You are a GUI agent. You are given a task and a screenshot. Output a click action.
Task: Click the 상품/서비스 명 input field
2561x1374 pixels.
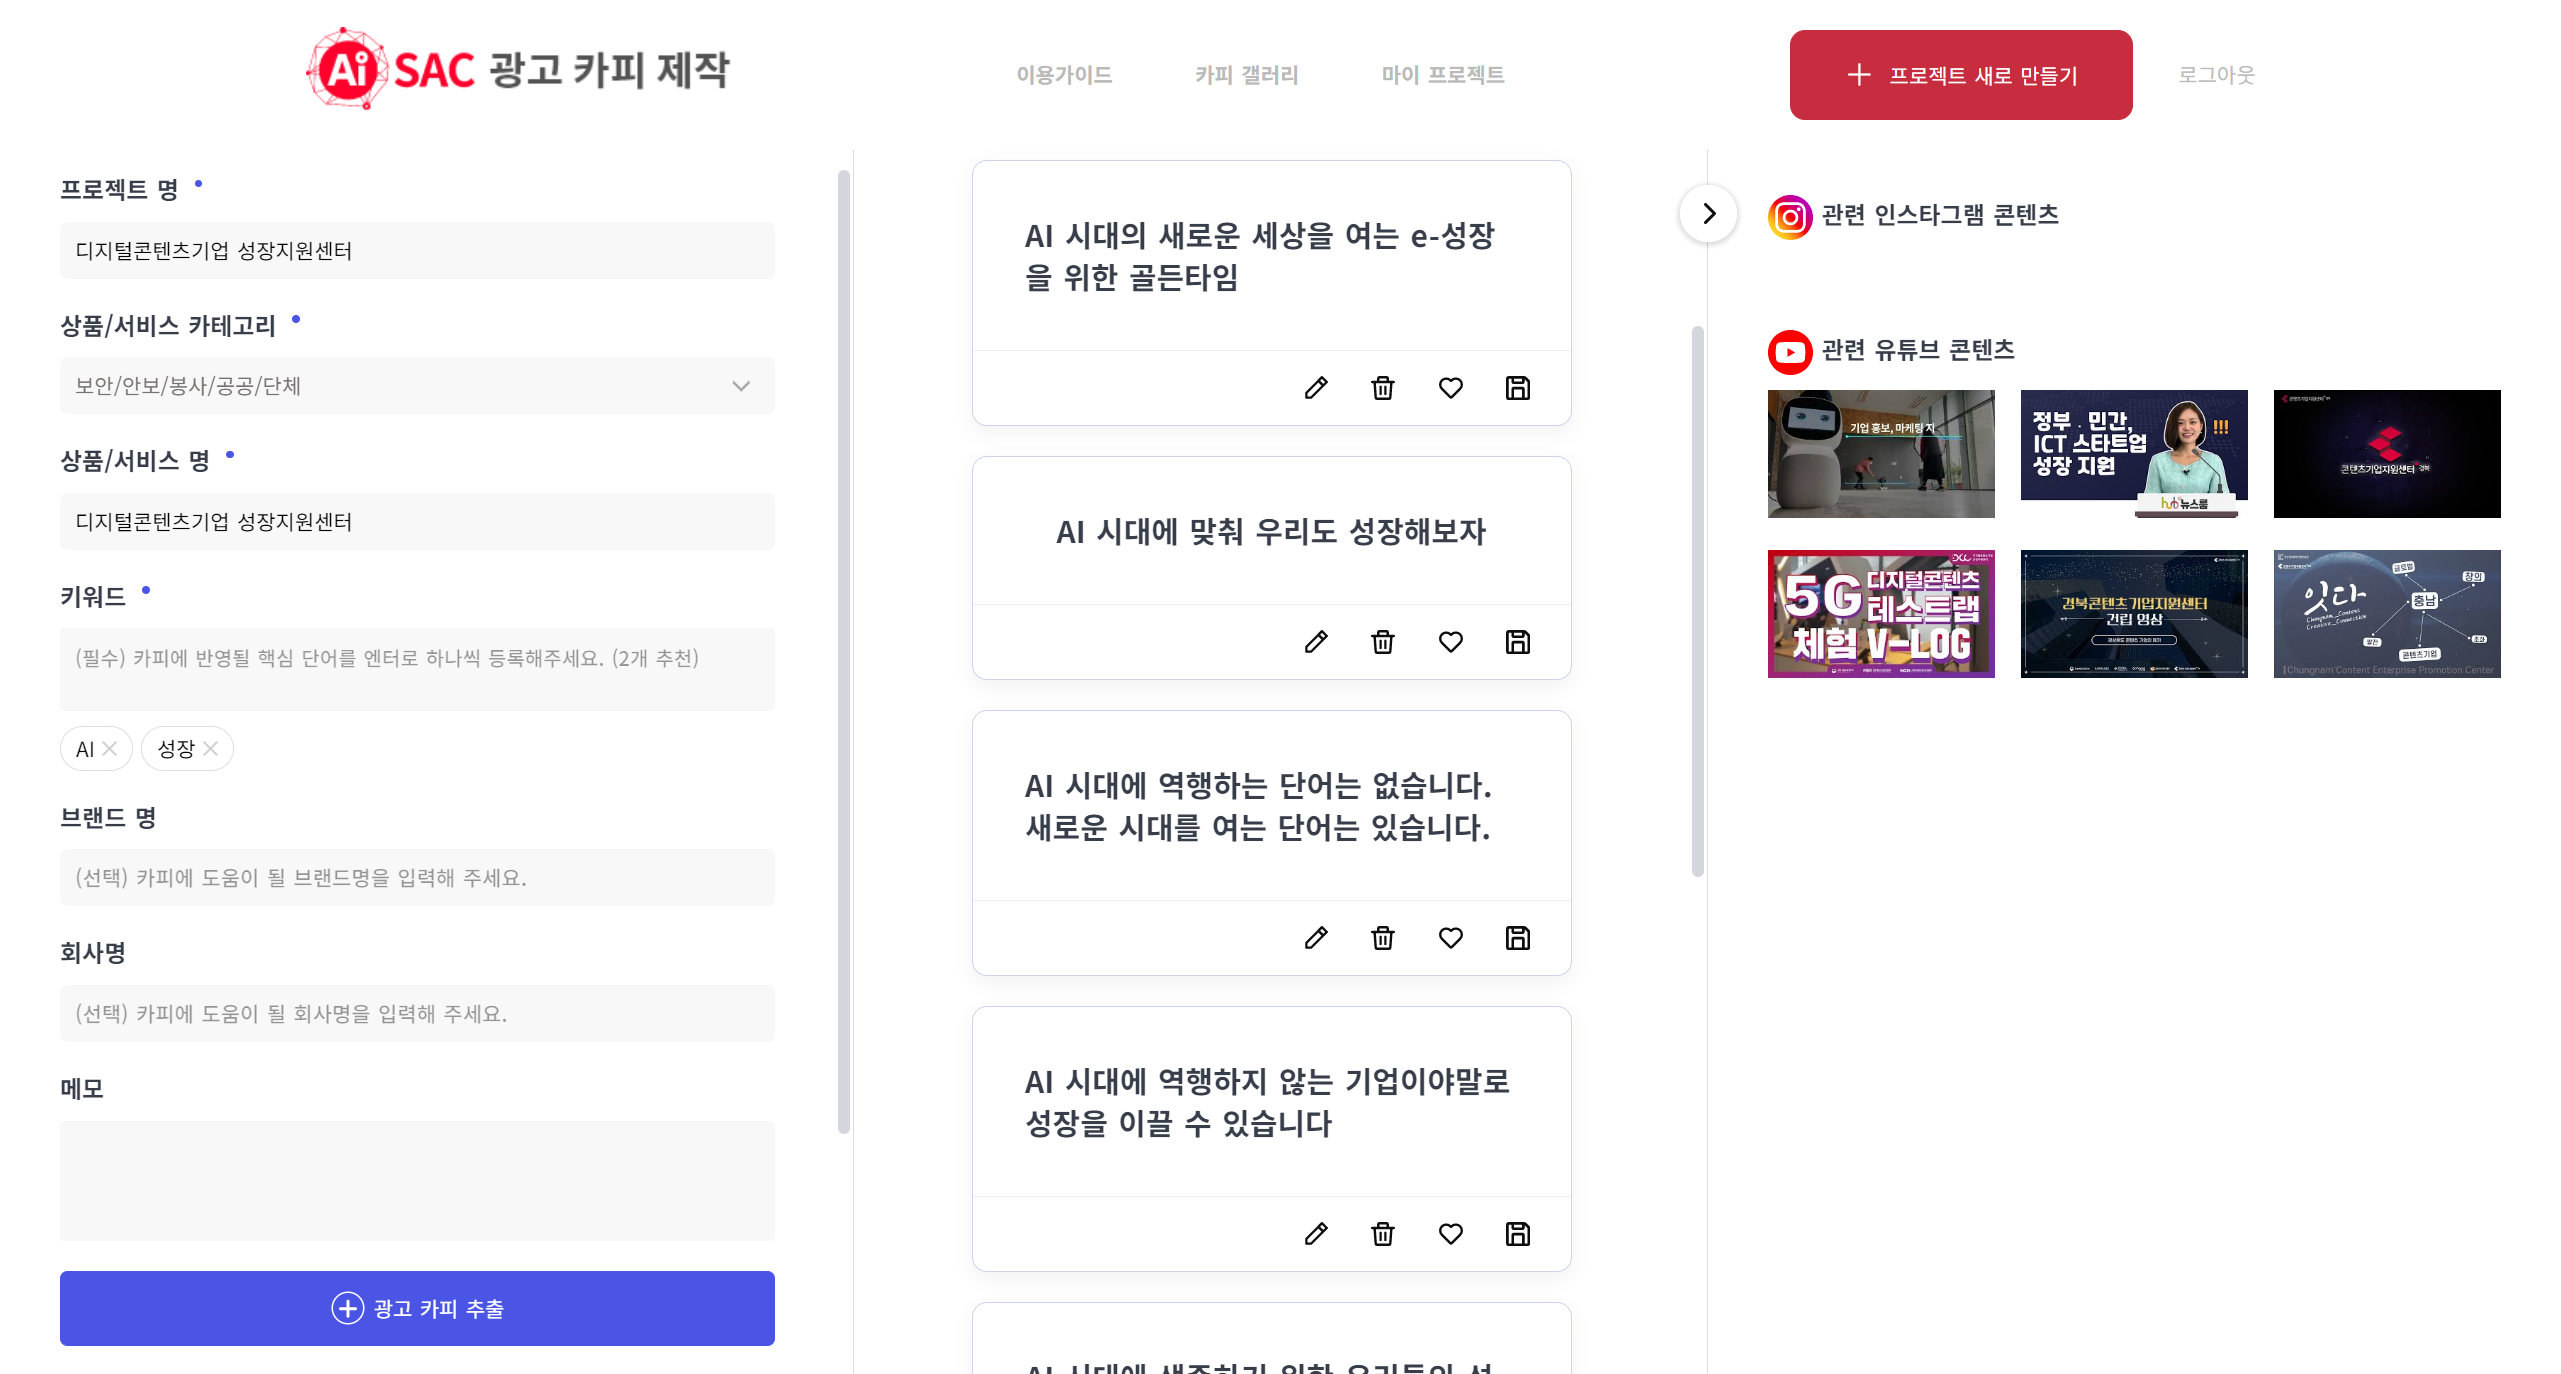click(417, 522)
